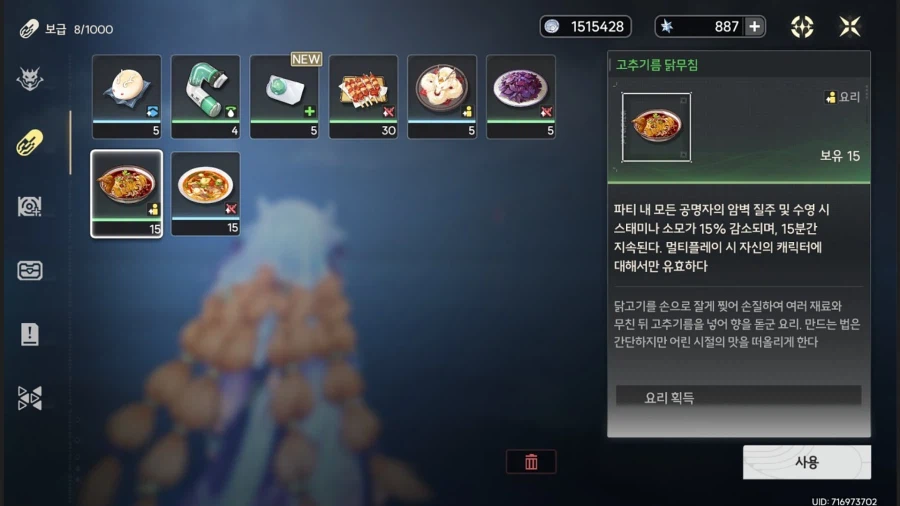This screenshot has height=506, width=900.
Task: Open the 요리 획득 source entry
Action: 738,398
